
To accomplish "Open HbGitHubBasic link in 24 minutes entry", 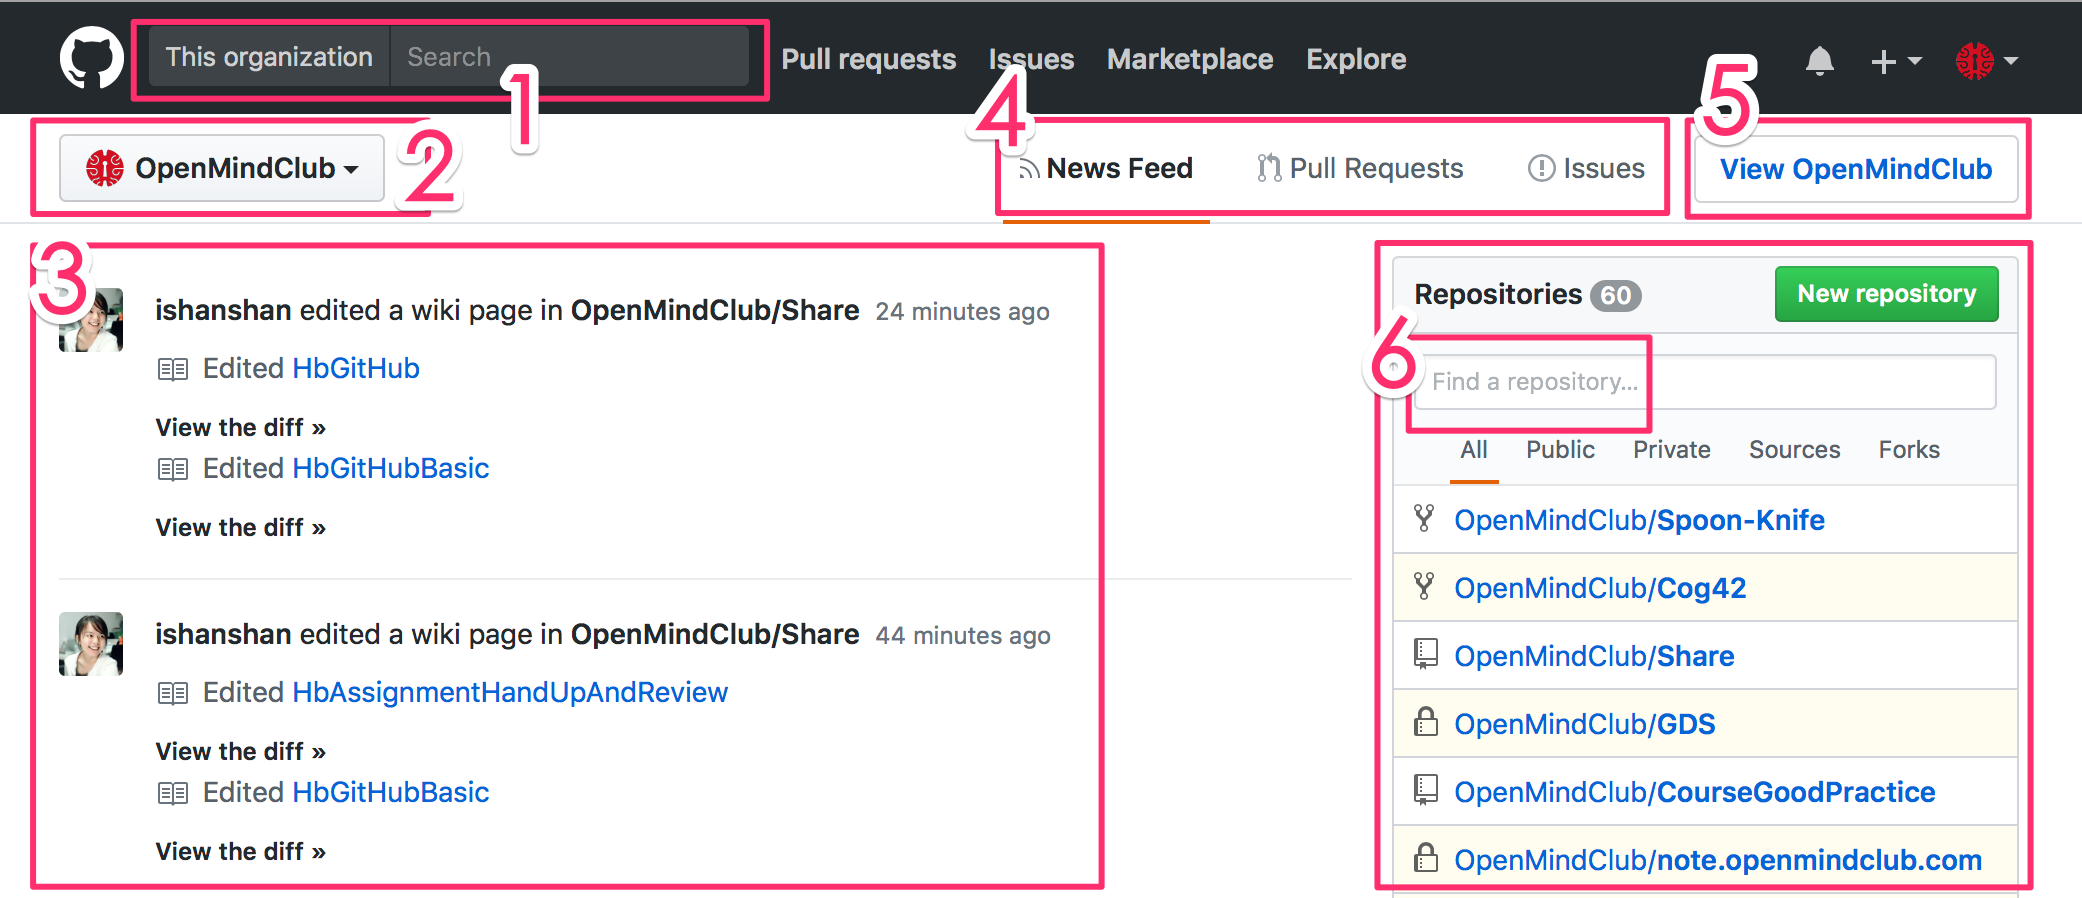I will 390,469.
